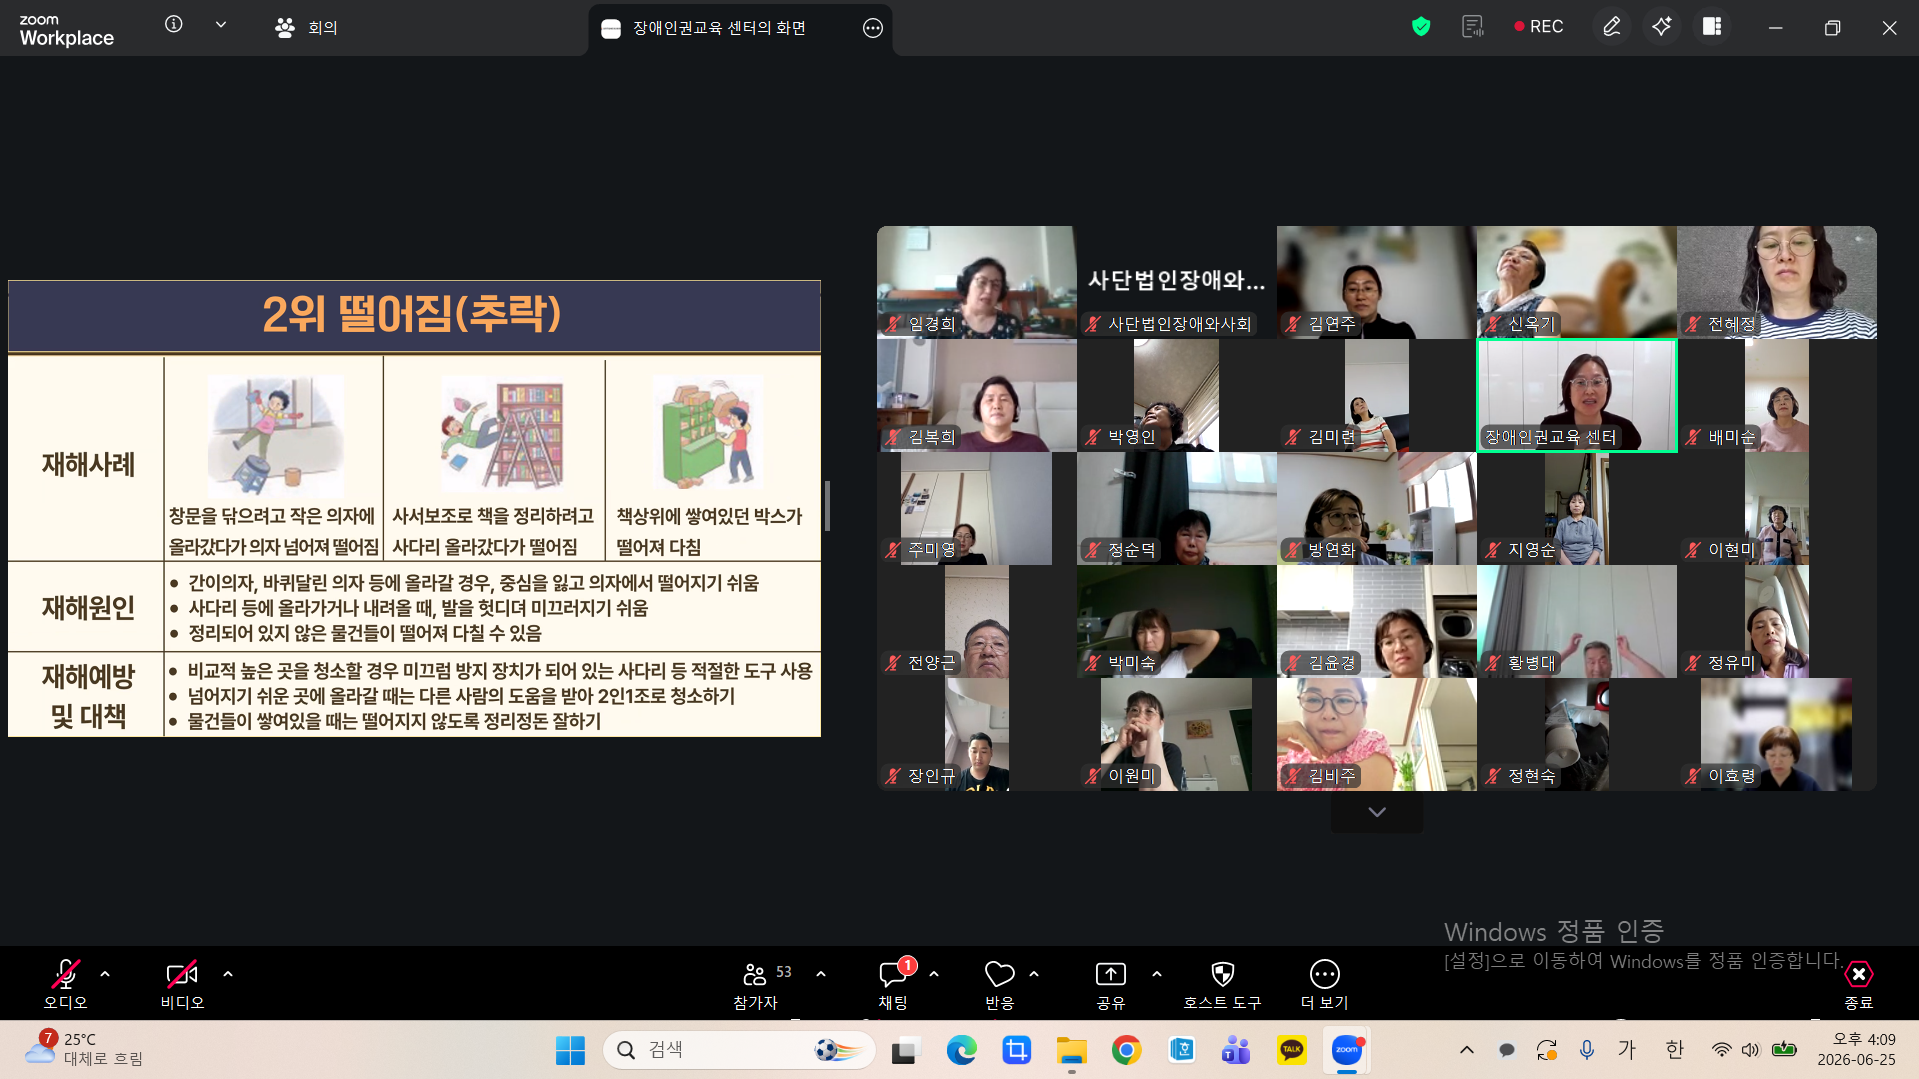Select 이효령 video thumbnail
This screenshot has height=1079, width=1919.
click(x=1777, y=734)
